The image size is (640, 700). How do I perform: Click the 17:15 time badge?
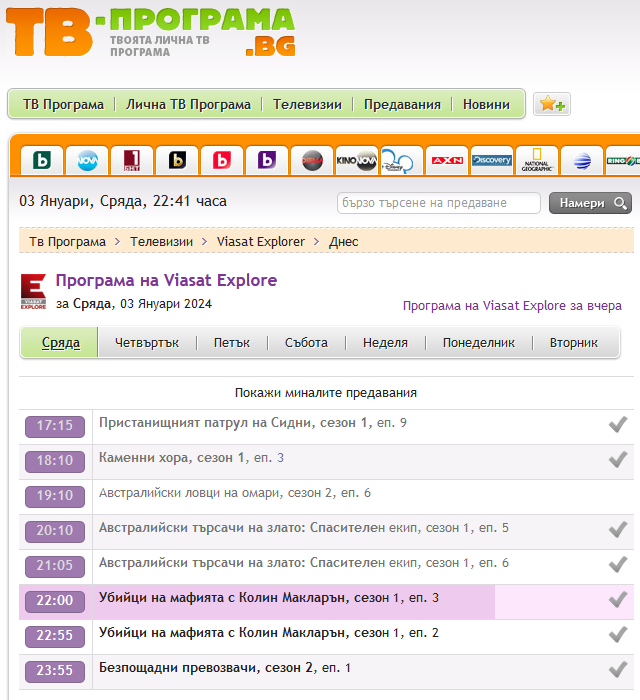pyautogui.click(x=55, y=426)
